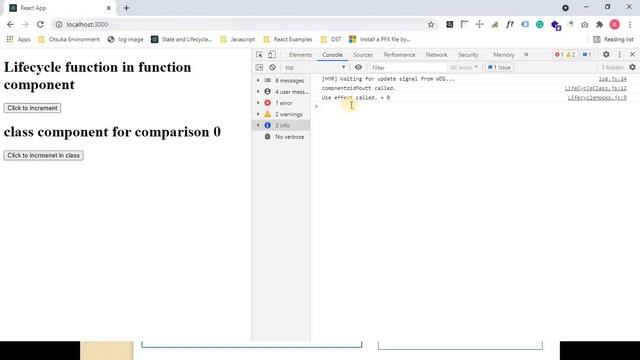
Task: Open the State and Lifecycle bookmark
Action: (x=182, y=39)
